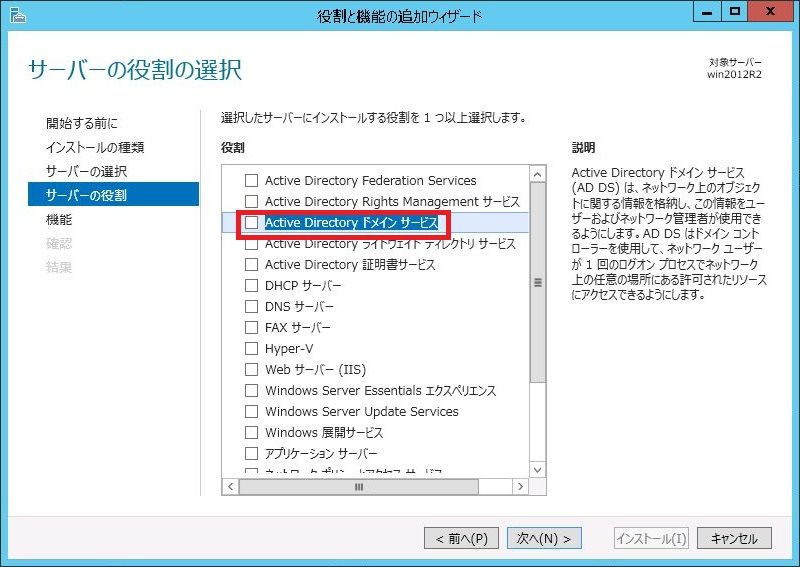Select the Hyper-V row text
This screenshot has height=567, width=800.
pos(289,349)
